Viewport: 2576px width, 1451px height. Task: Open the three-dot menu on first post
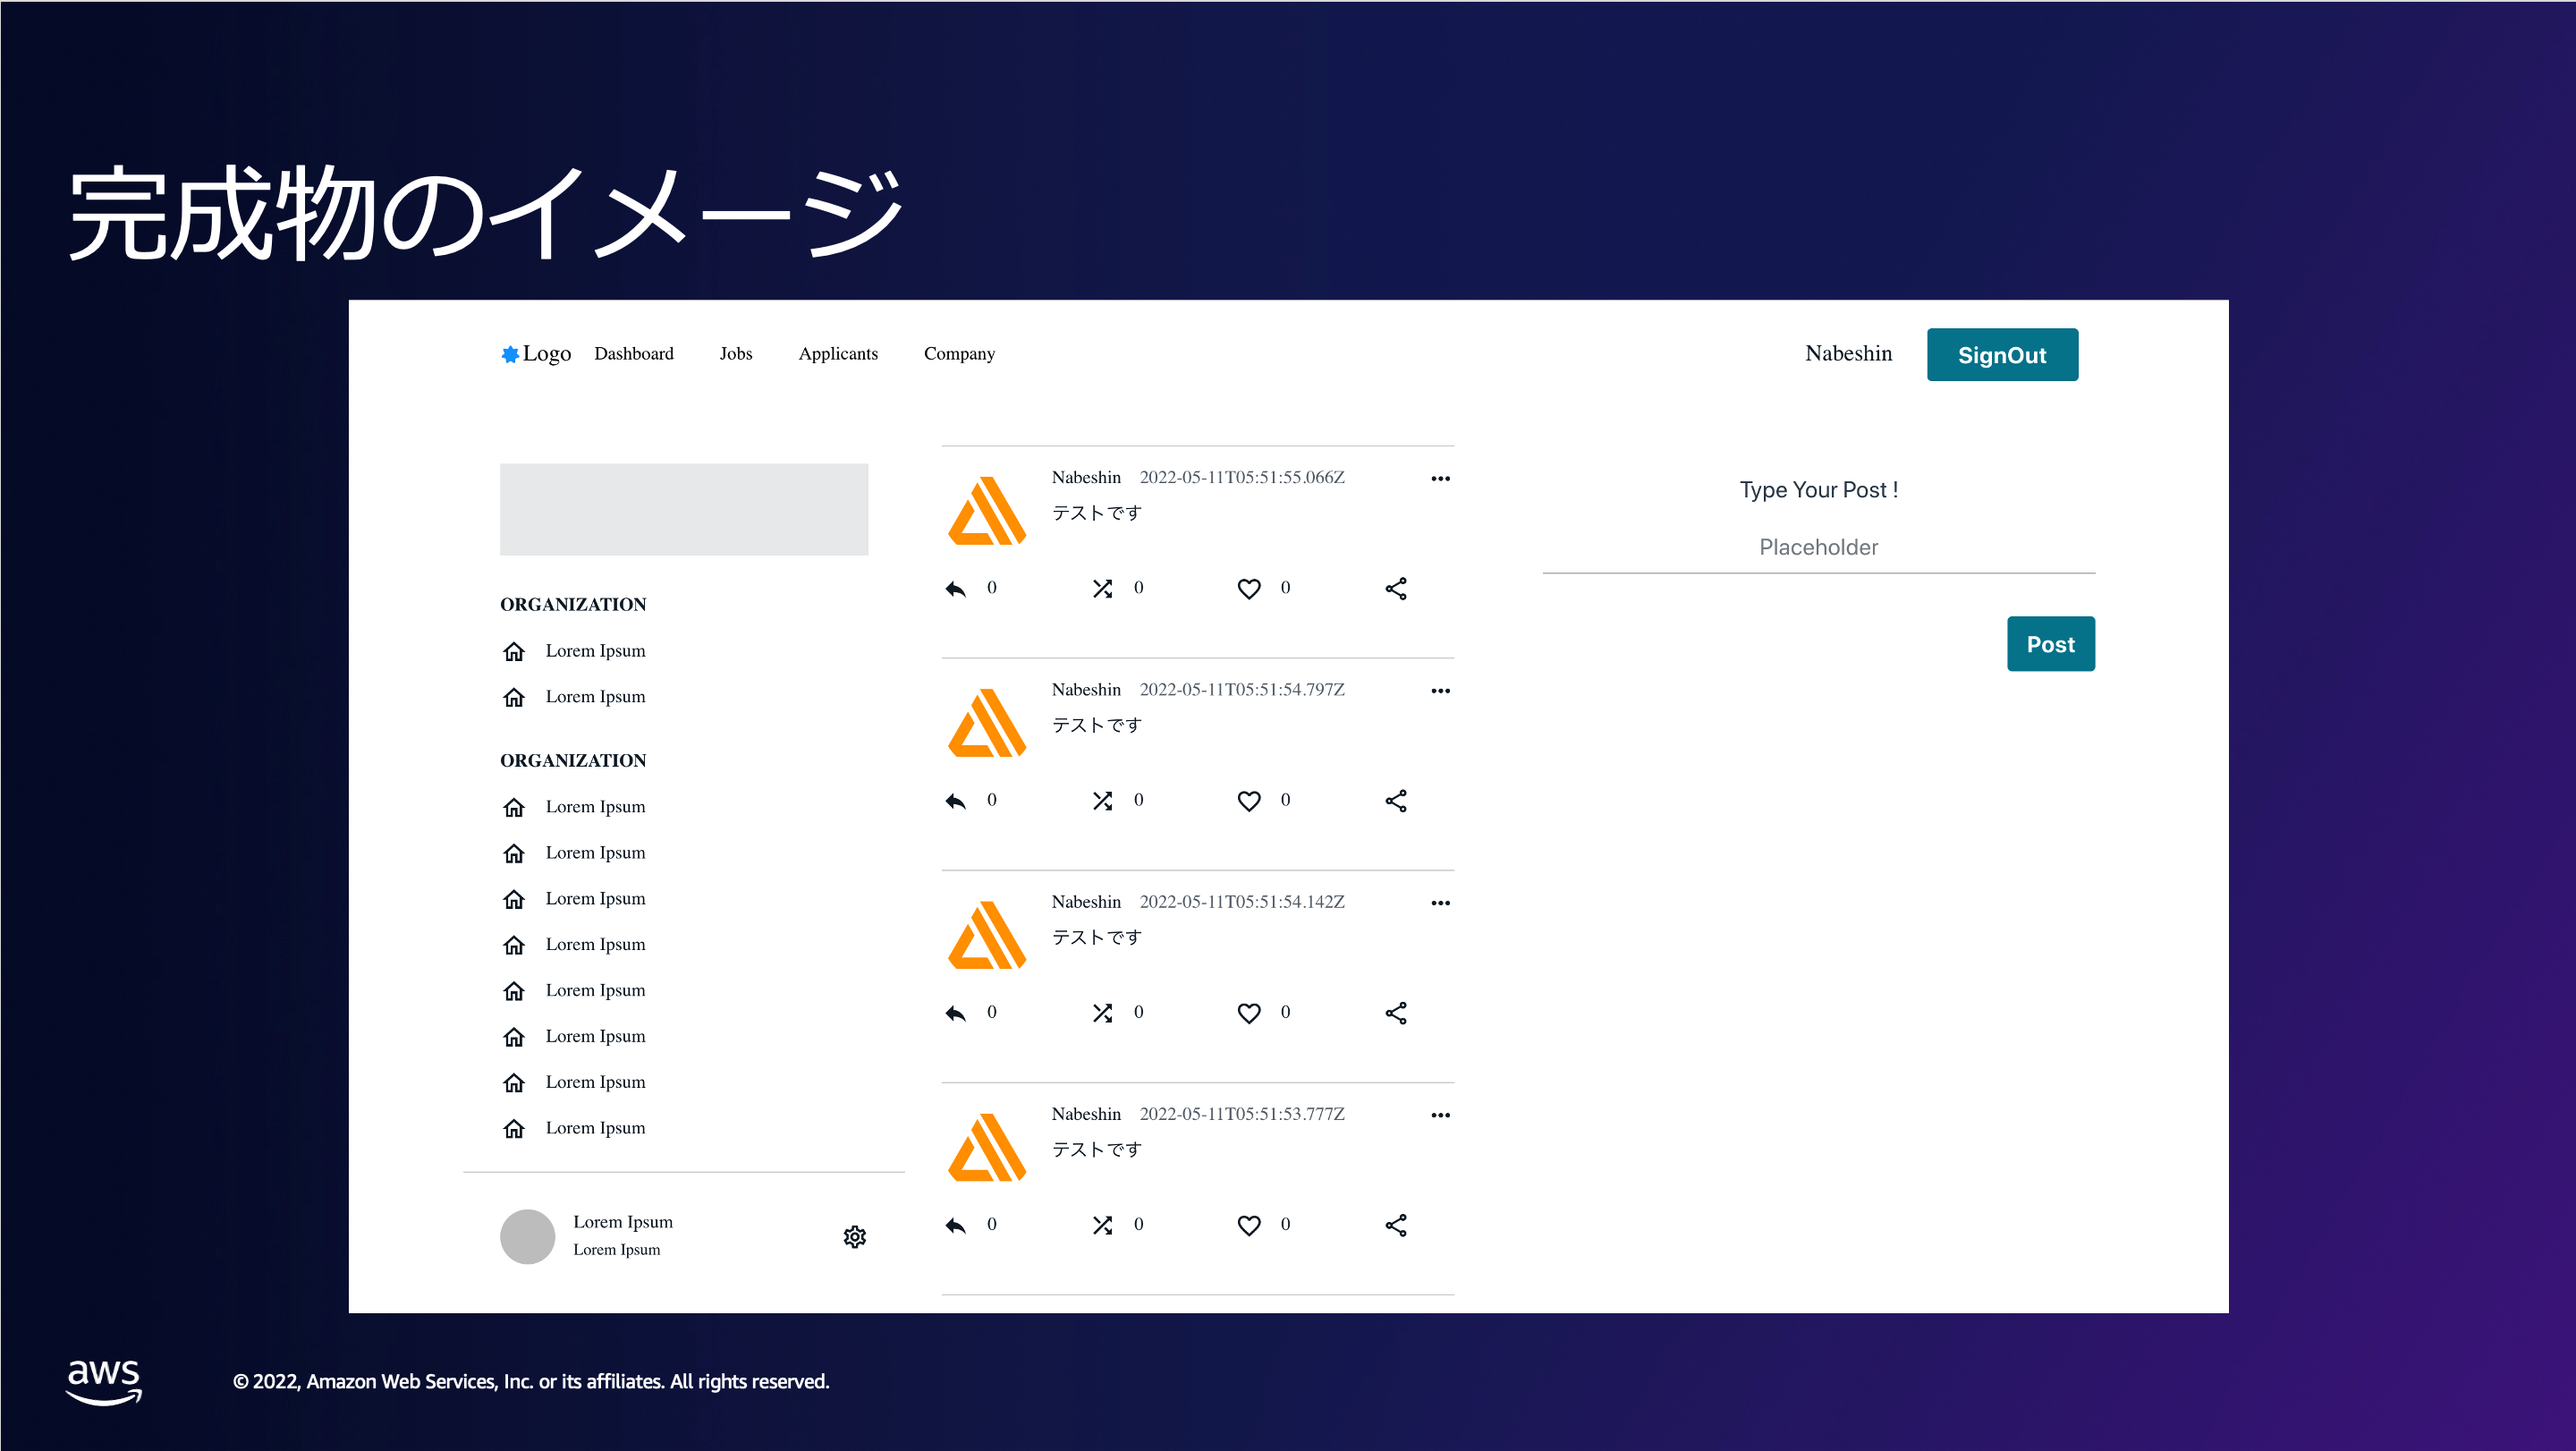pos(1440,479)
